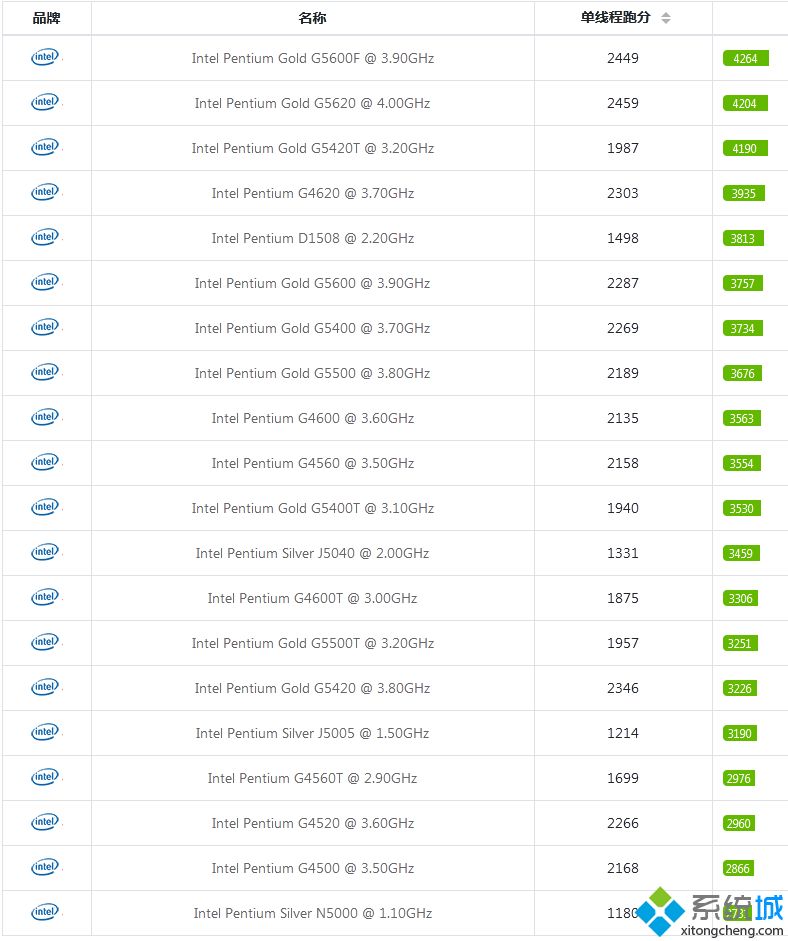The width and height of the screenshot is (788, 941).
Task: Open Intel Pentium Gold G5400T @ 3.10GHz
Action: click(313, 508)
